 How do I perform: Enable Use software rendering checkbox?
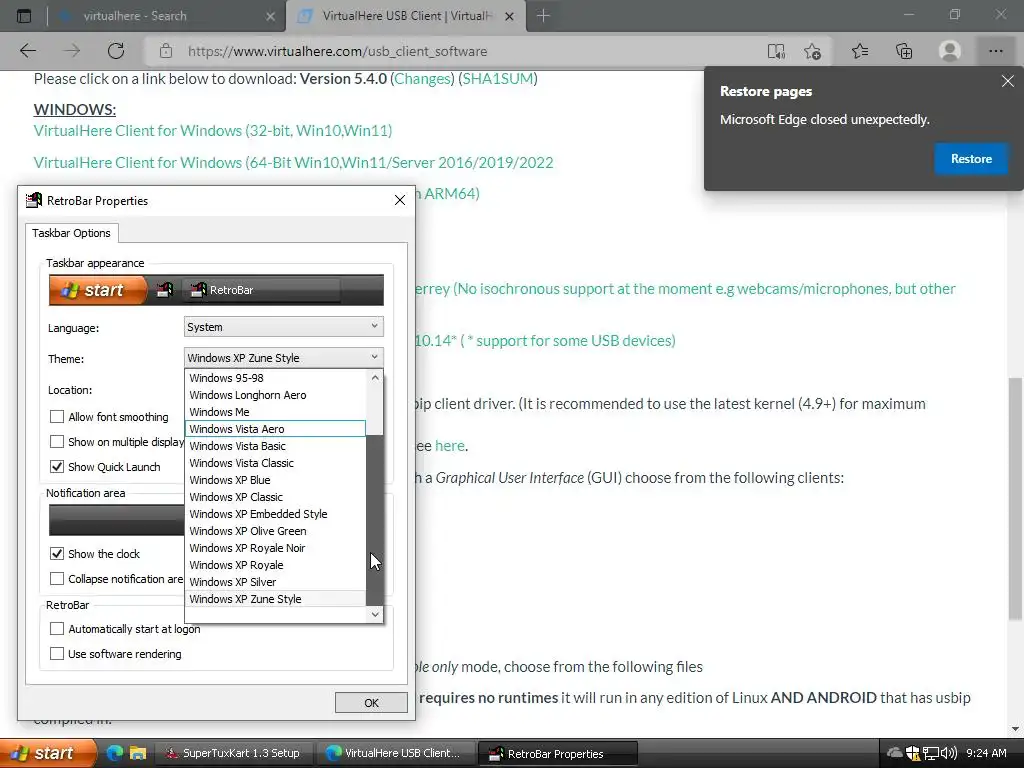(57, 653)
